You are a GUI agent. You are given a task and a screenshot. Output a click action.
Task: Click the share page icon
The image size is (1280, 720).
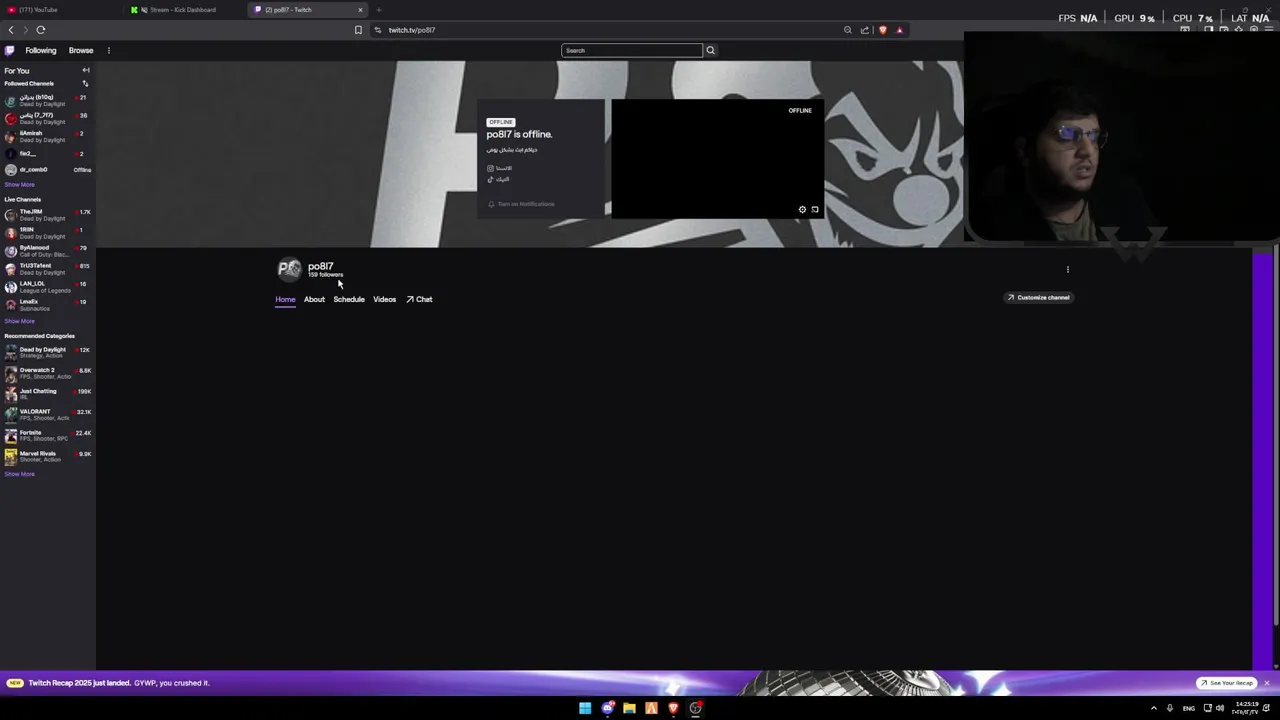coord(865,30)
